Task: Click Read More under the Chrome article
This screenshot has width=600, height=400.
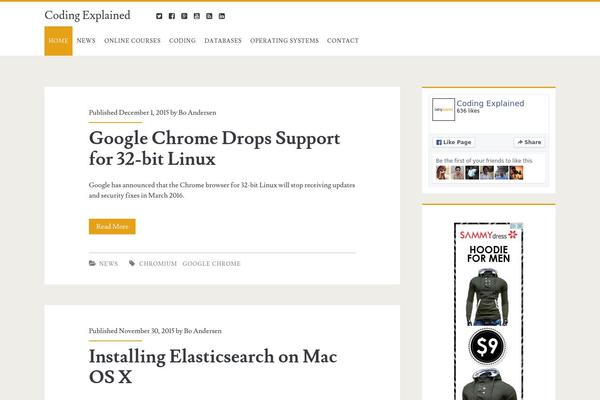Action: click(112, 227)
